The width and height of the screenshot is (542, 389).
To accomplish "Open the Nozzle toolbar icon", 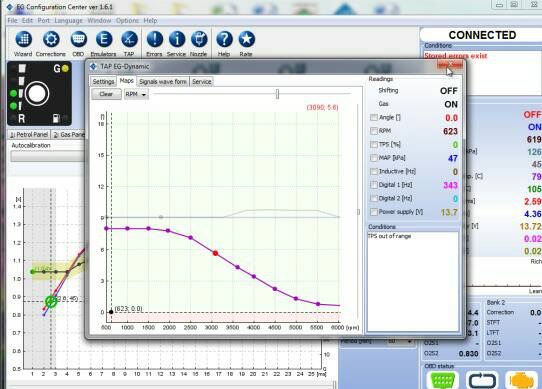I will [199, 39].
